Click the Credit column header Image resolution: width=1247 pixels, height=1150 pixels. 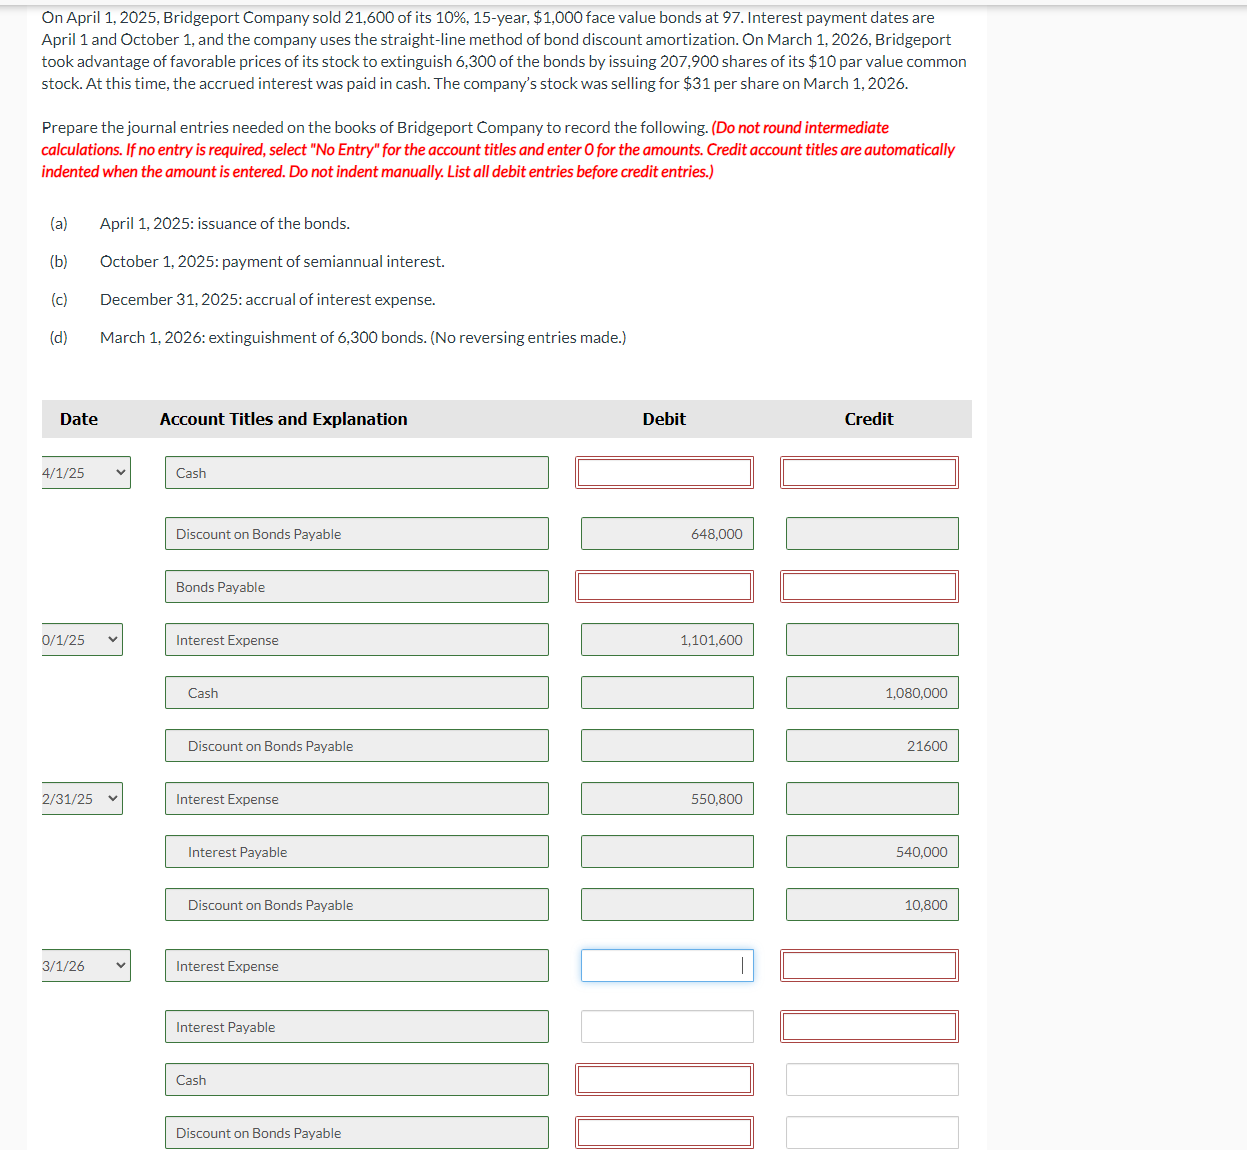click(869, 419)
